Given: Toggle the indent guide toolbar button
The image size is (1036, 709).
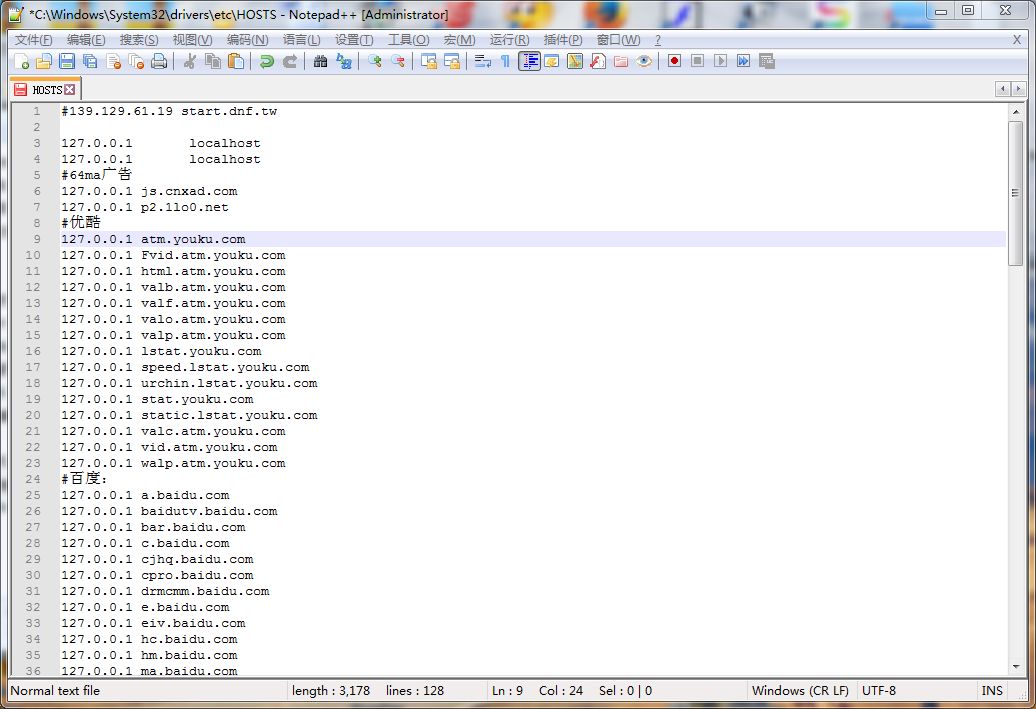Looking at the screenshot, I should [529, 61].
